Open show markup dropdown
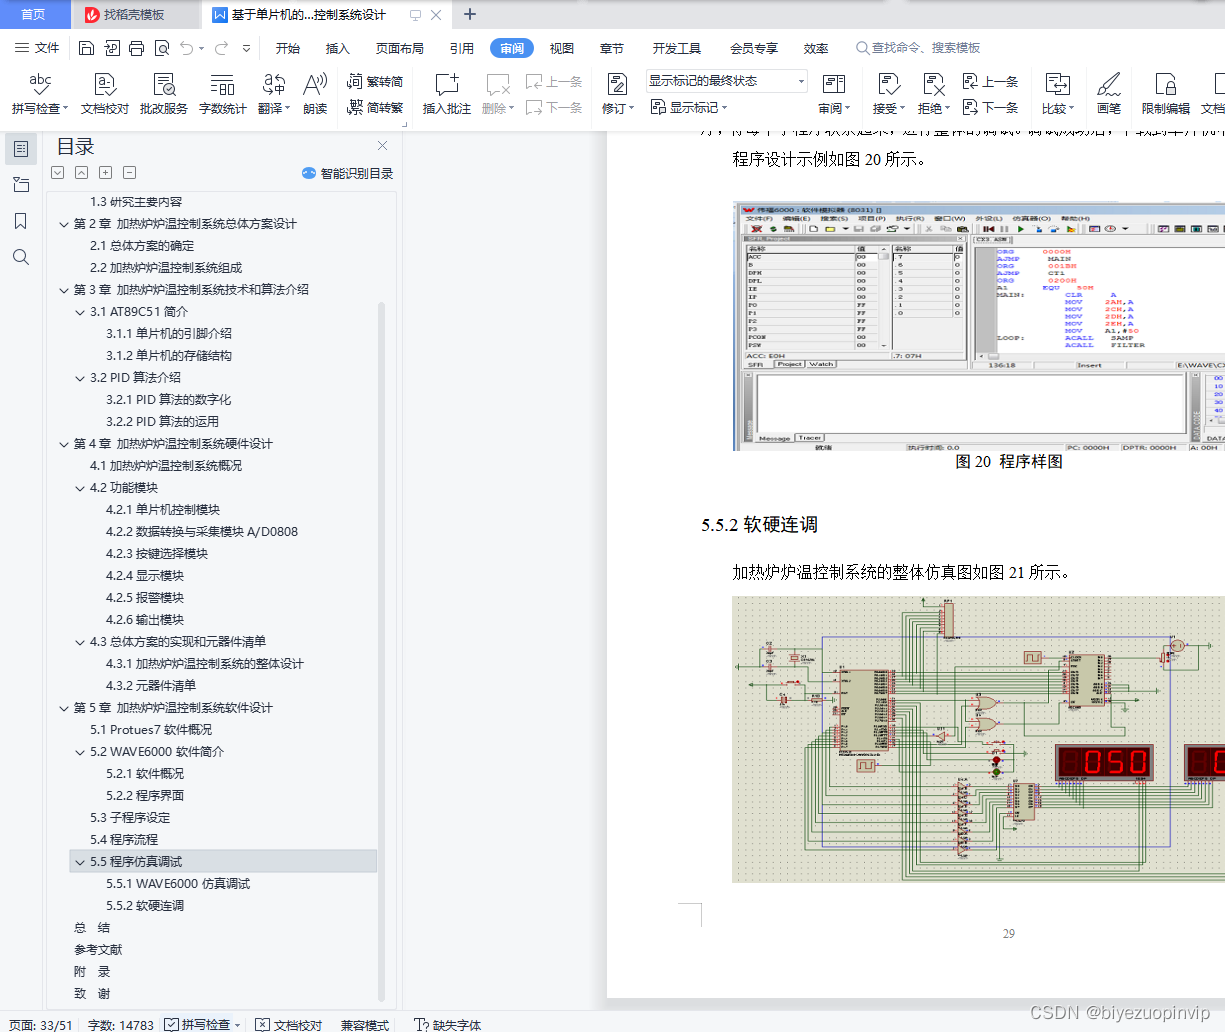Viewport: 1225px width, 1032px height. point(689,108)
